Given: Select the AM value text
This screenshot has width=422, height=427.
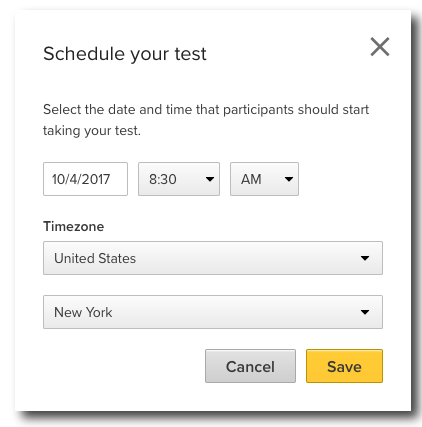Looking at the screenshot, I should click(251, 179).
